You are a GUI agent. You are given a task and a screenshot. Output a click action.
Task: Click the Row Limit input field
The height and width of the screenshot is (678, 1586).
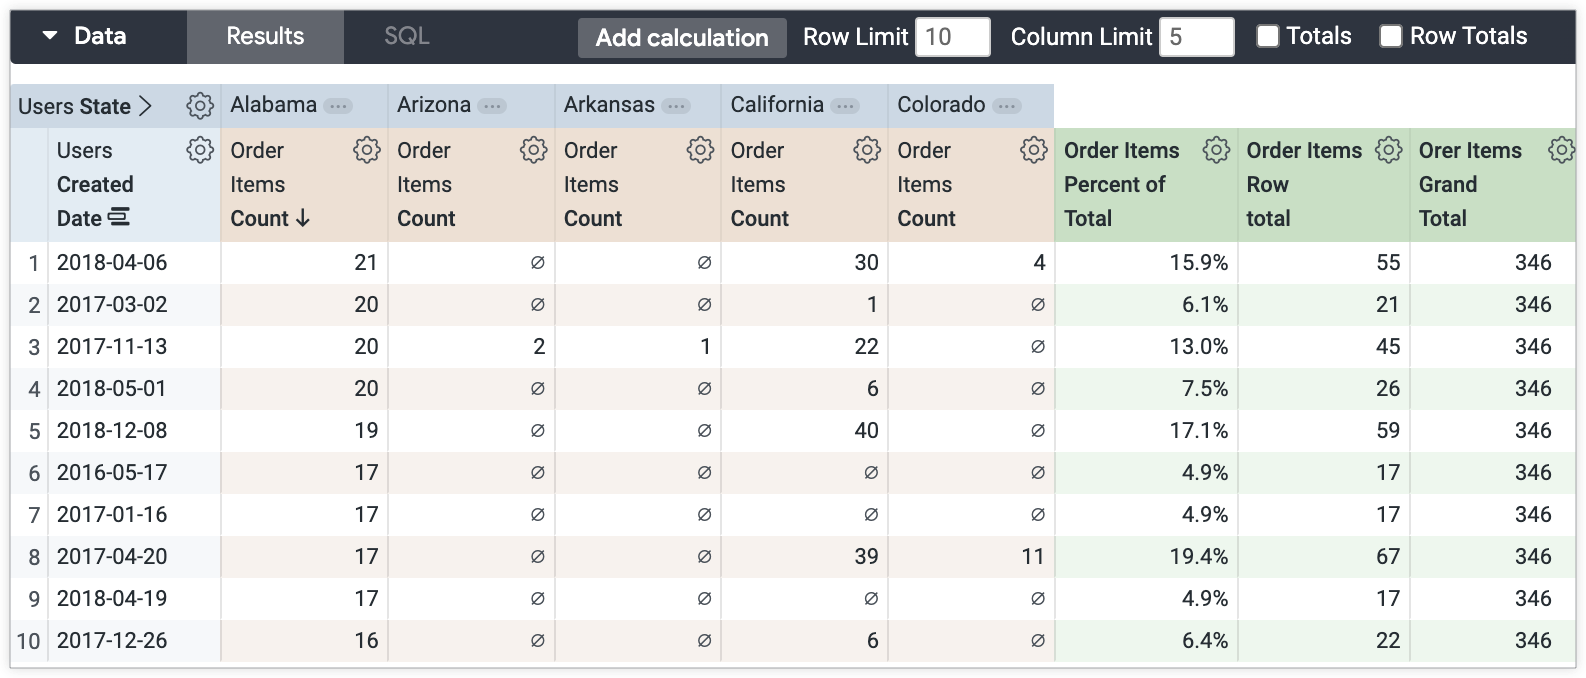pyautogui.click(x=953, y=37)
